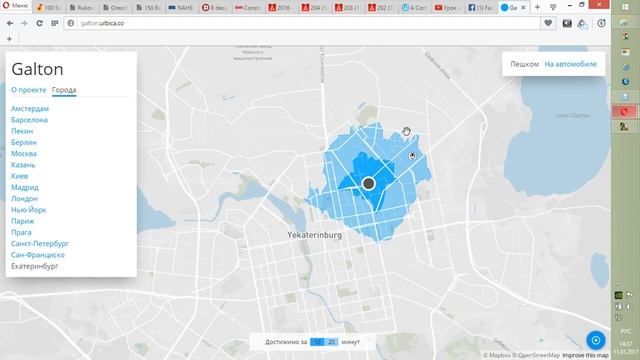
Task: Open the taskbar clock showing 14:57
Action: tap(625, 348)
